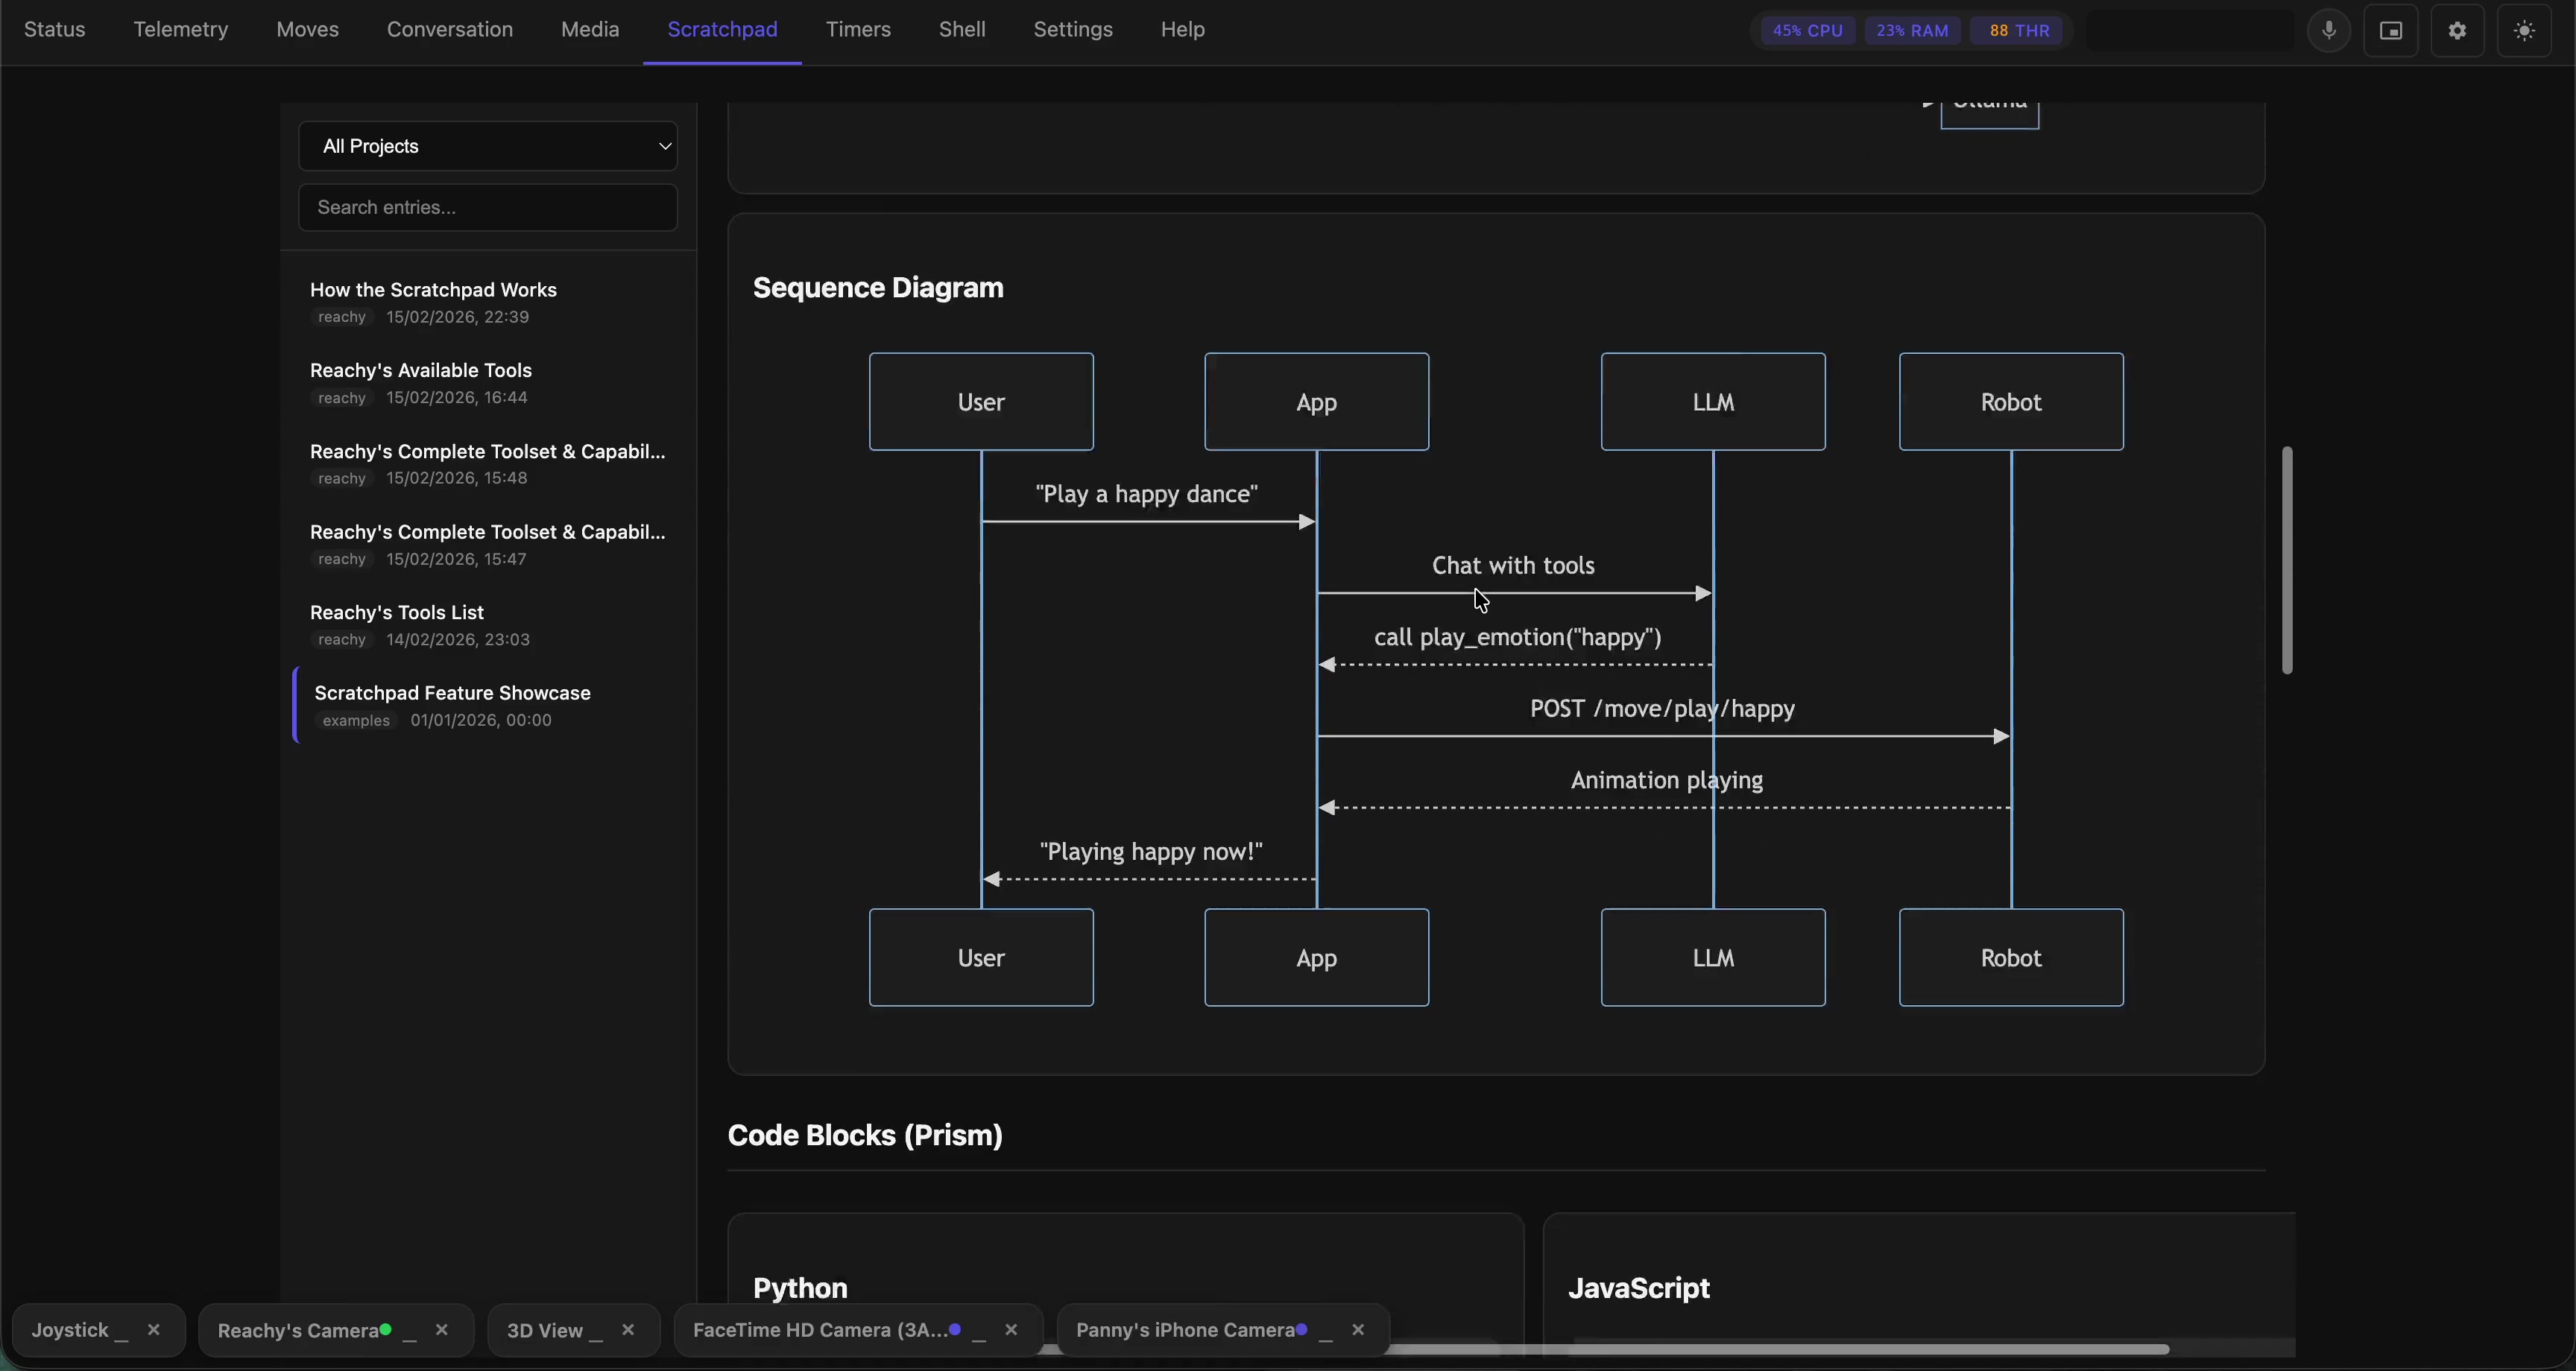Focus the Search entries field

pyautogui.click(x=488, y=207)
